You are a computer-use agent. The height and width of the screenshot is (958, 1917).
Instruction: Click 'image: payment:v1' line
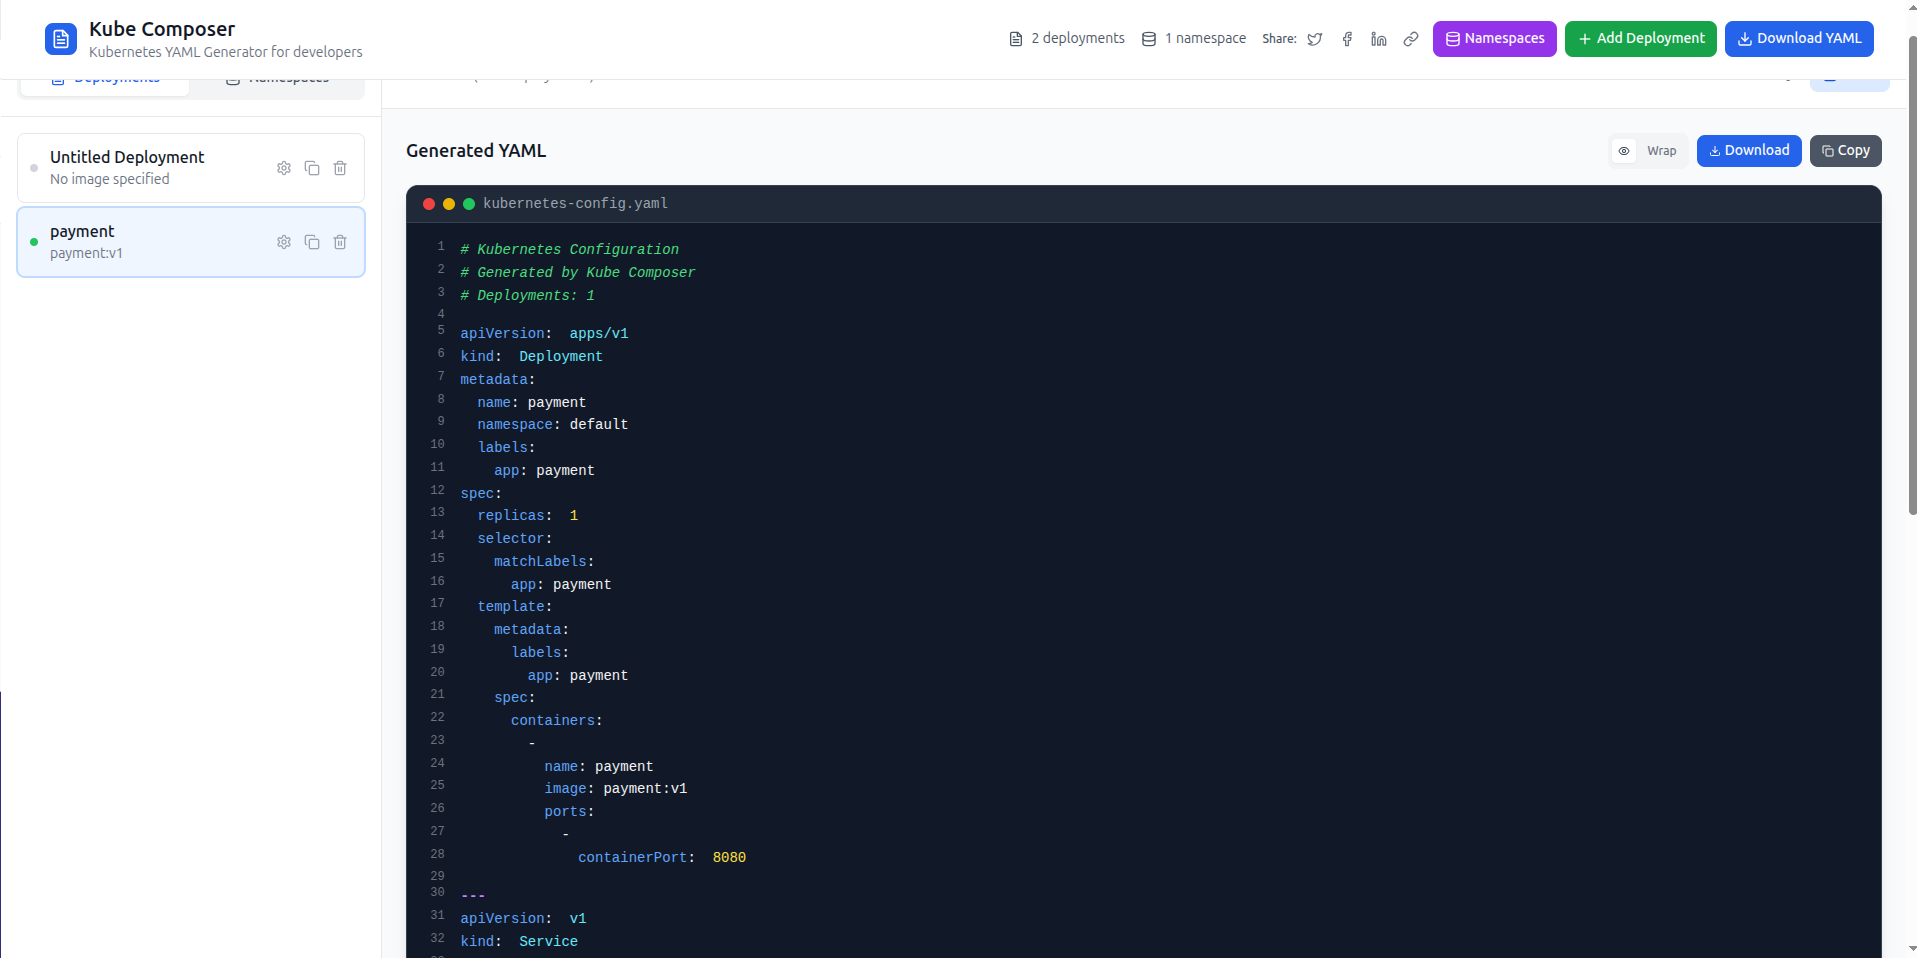click(615, 789)
